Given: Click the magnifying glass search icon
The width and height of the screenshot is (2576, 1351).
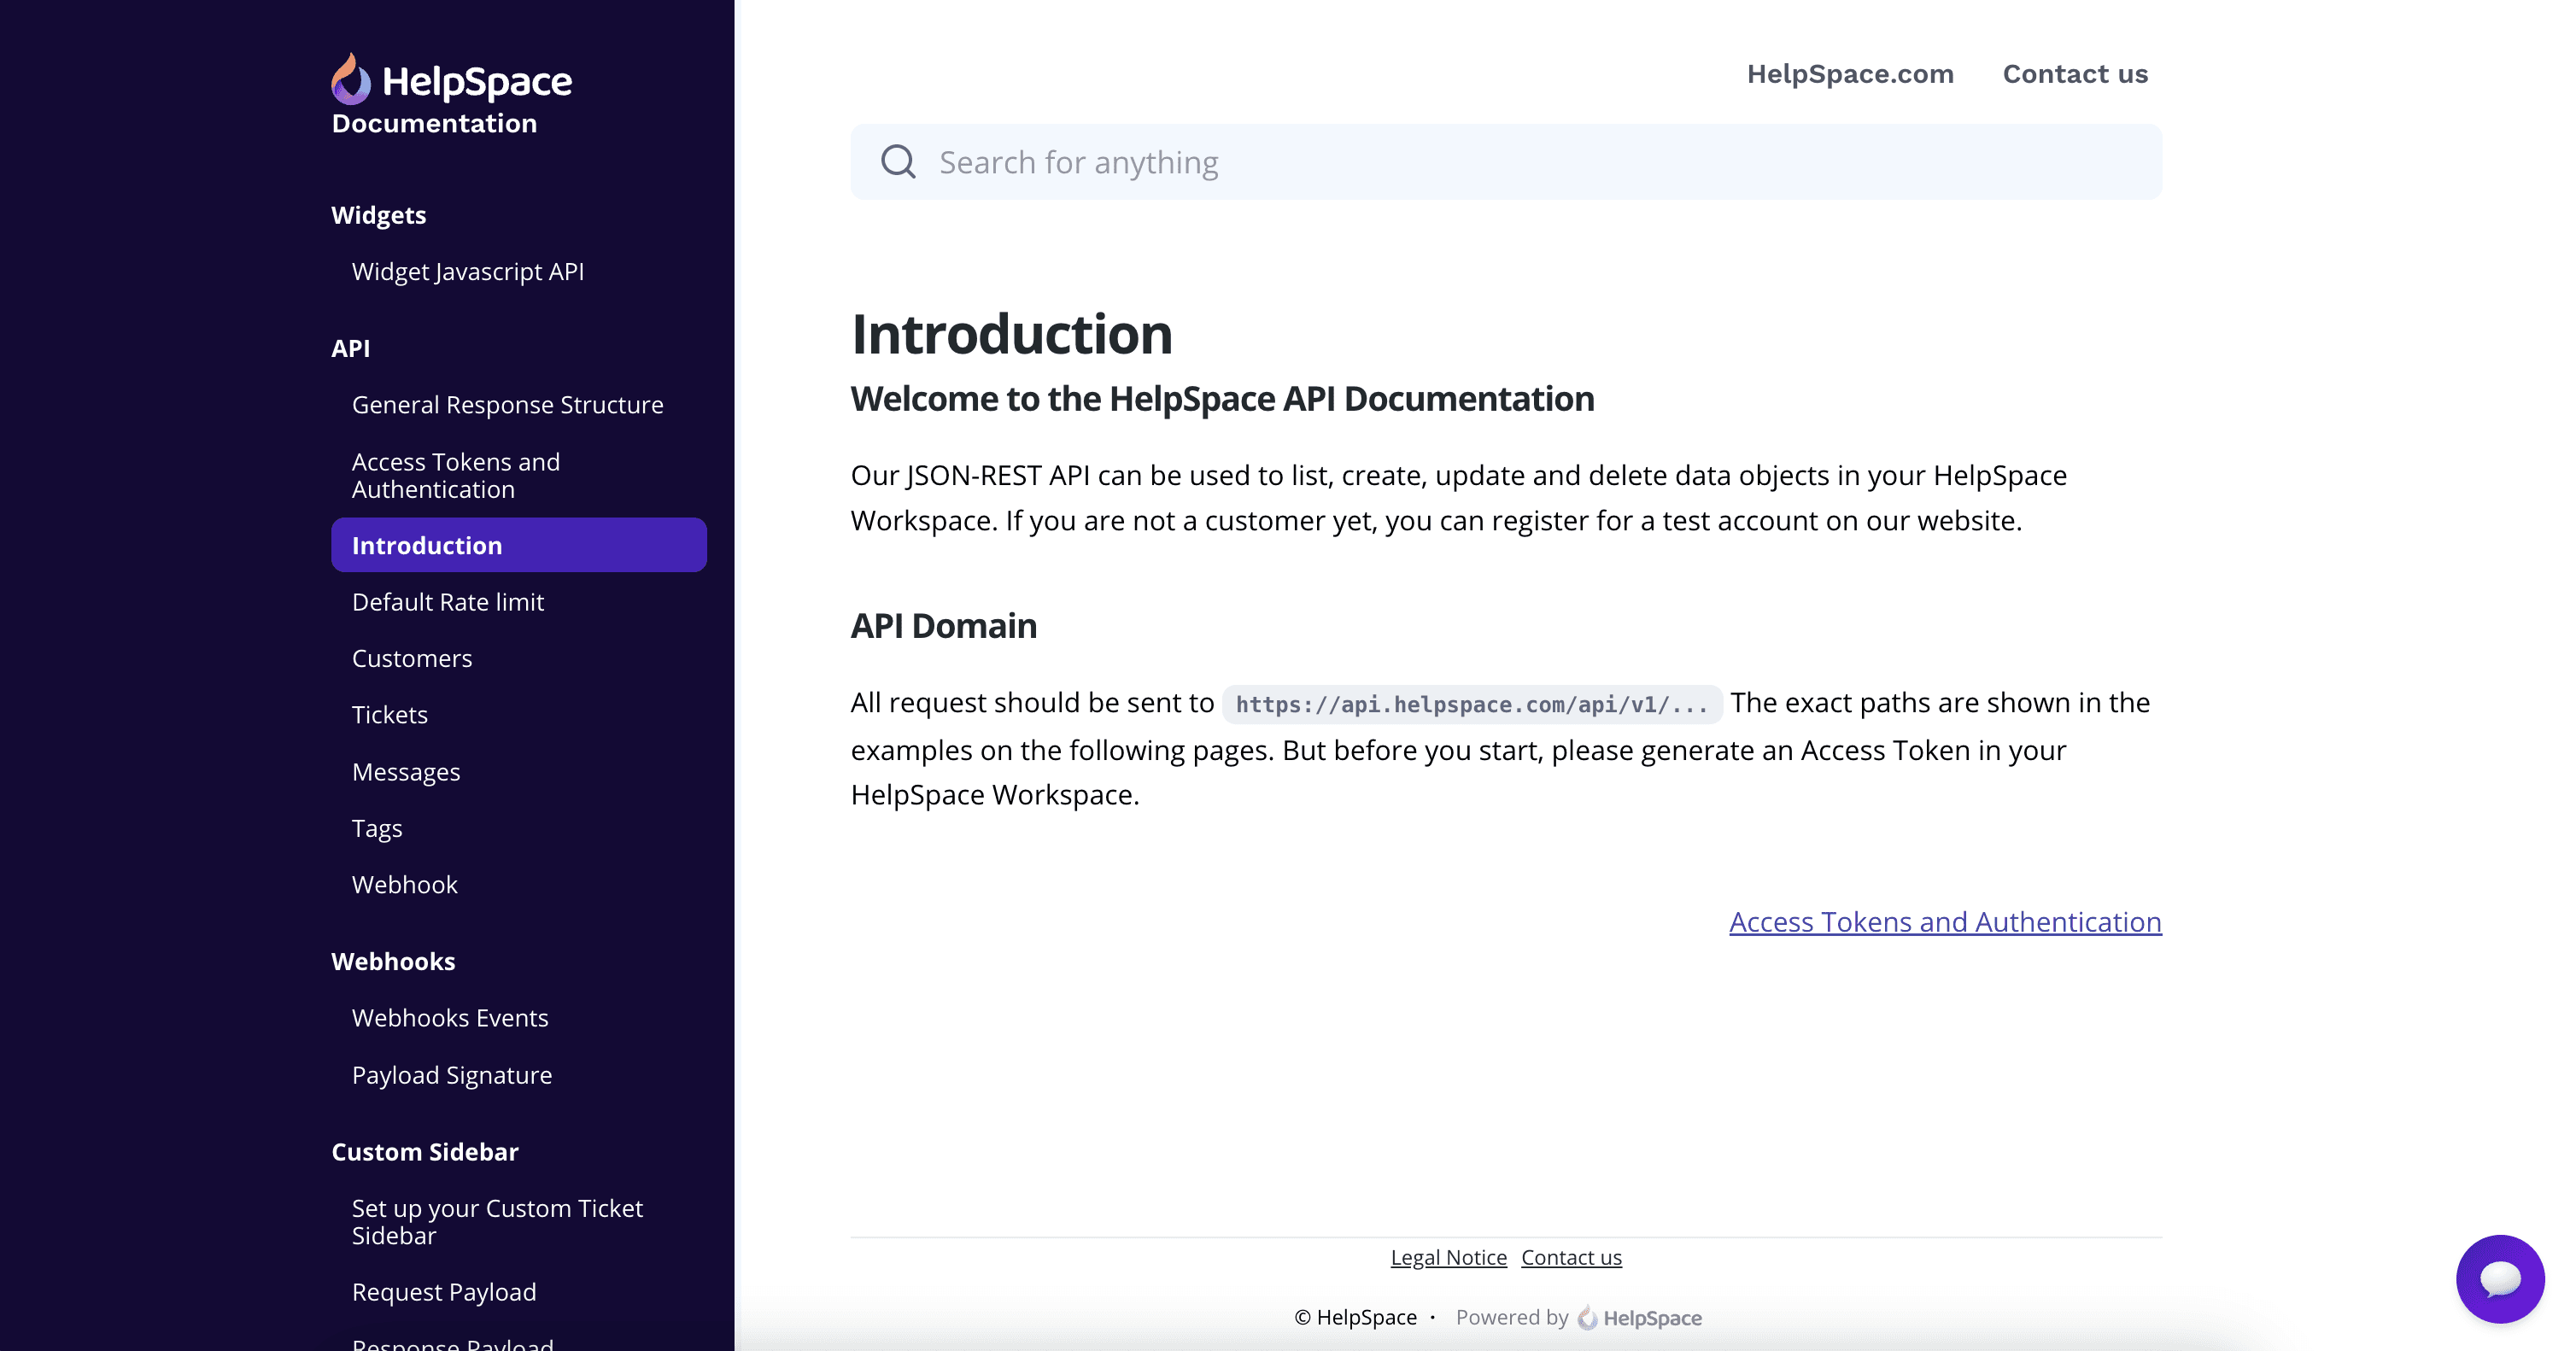Looking at the screenshot, I should (898, 162).
